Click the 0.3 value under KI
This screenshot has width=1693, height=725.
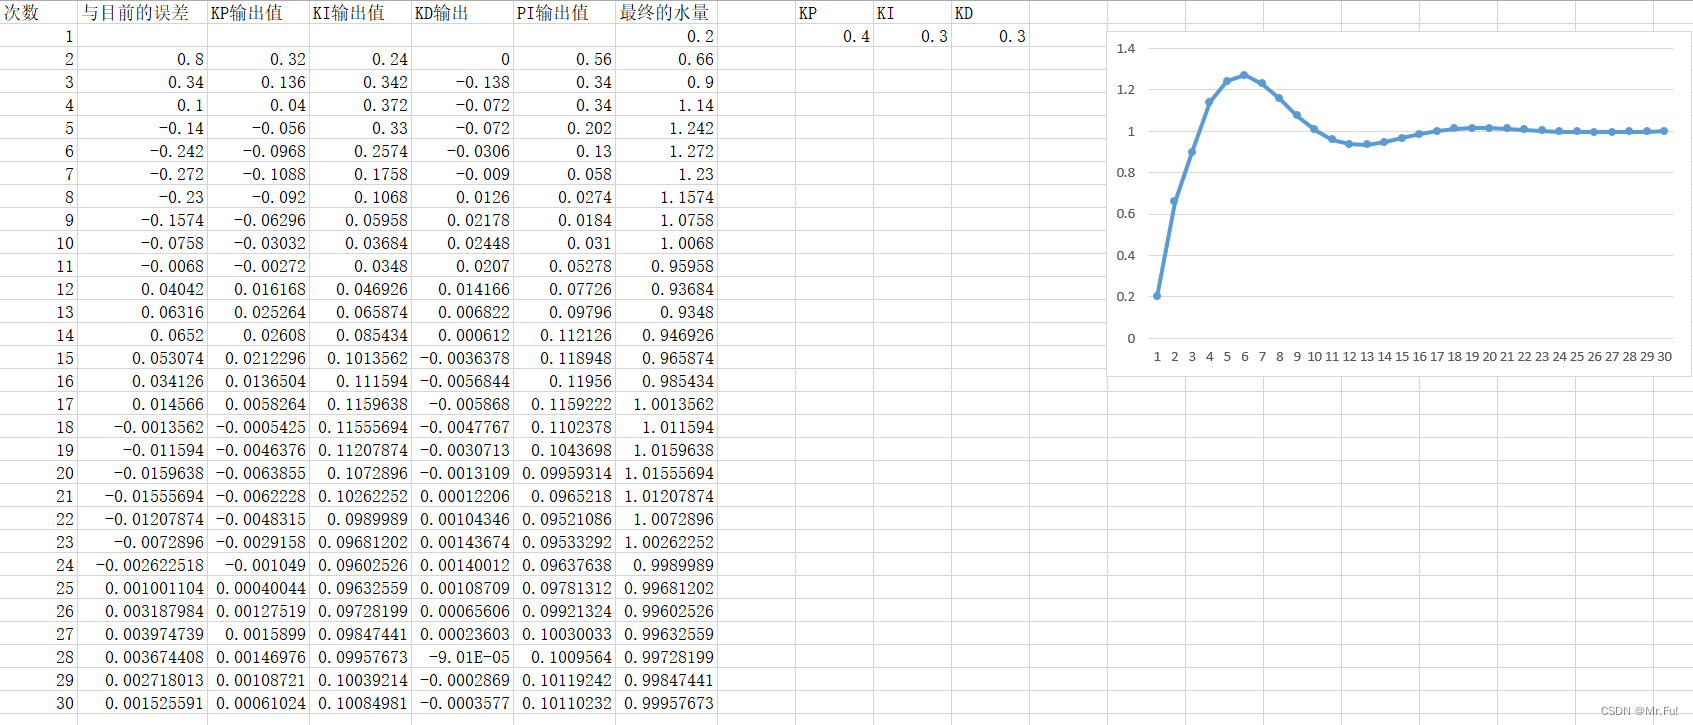(x=912, y=36)
